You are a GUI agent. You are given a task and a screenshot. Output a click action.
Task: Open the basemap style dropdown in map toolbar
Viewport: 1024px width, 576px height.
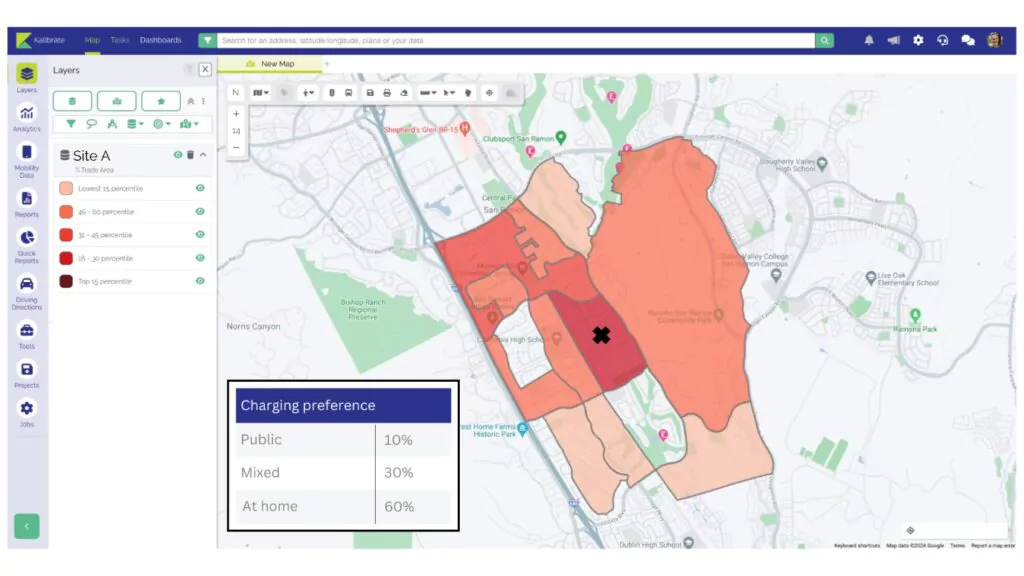pos(261,92)
